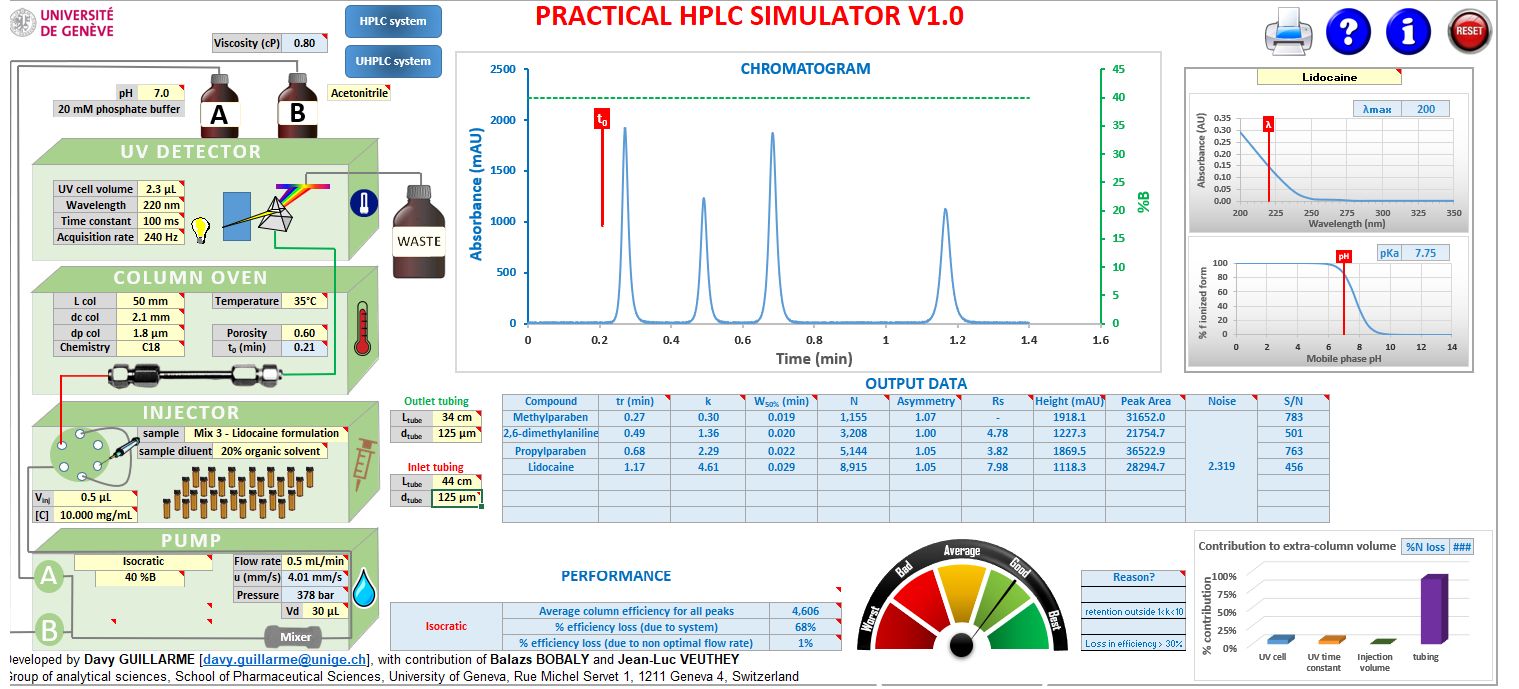This screenshot has width=1519, height=689.
Task: Click the red t0 marker in chromatogram
Action: (602, 119)
